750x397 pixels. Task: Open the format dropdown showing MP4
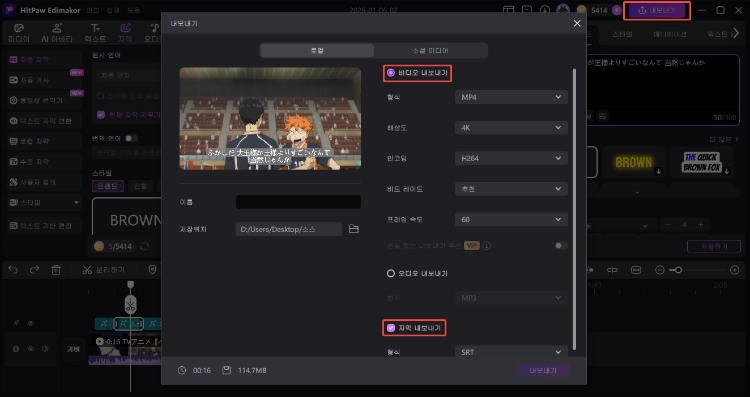coord(511,97)
